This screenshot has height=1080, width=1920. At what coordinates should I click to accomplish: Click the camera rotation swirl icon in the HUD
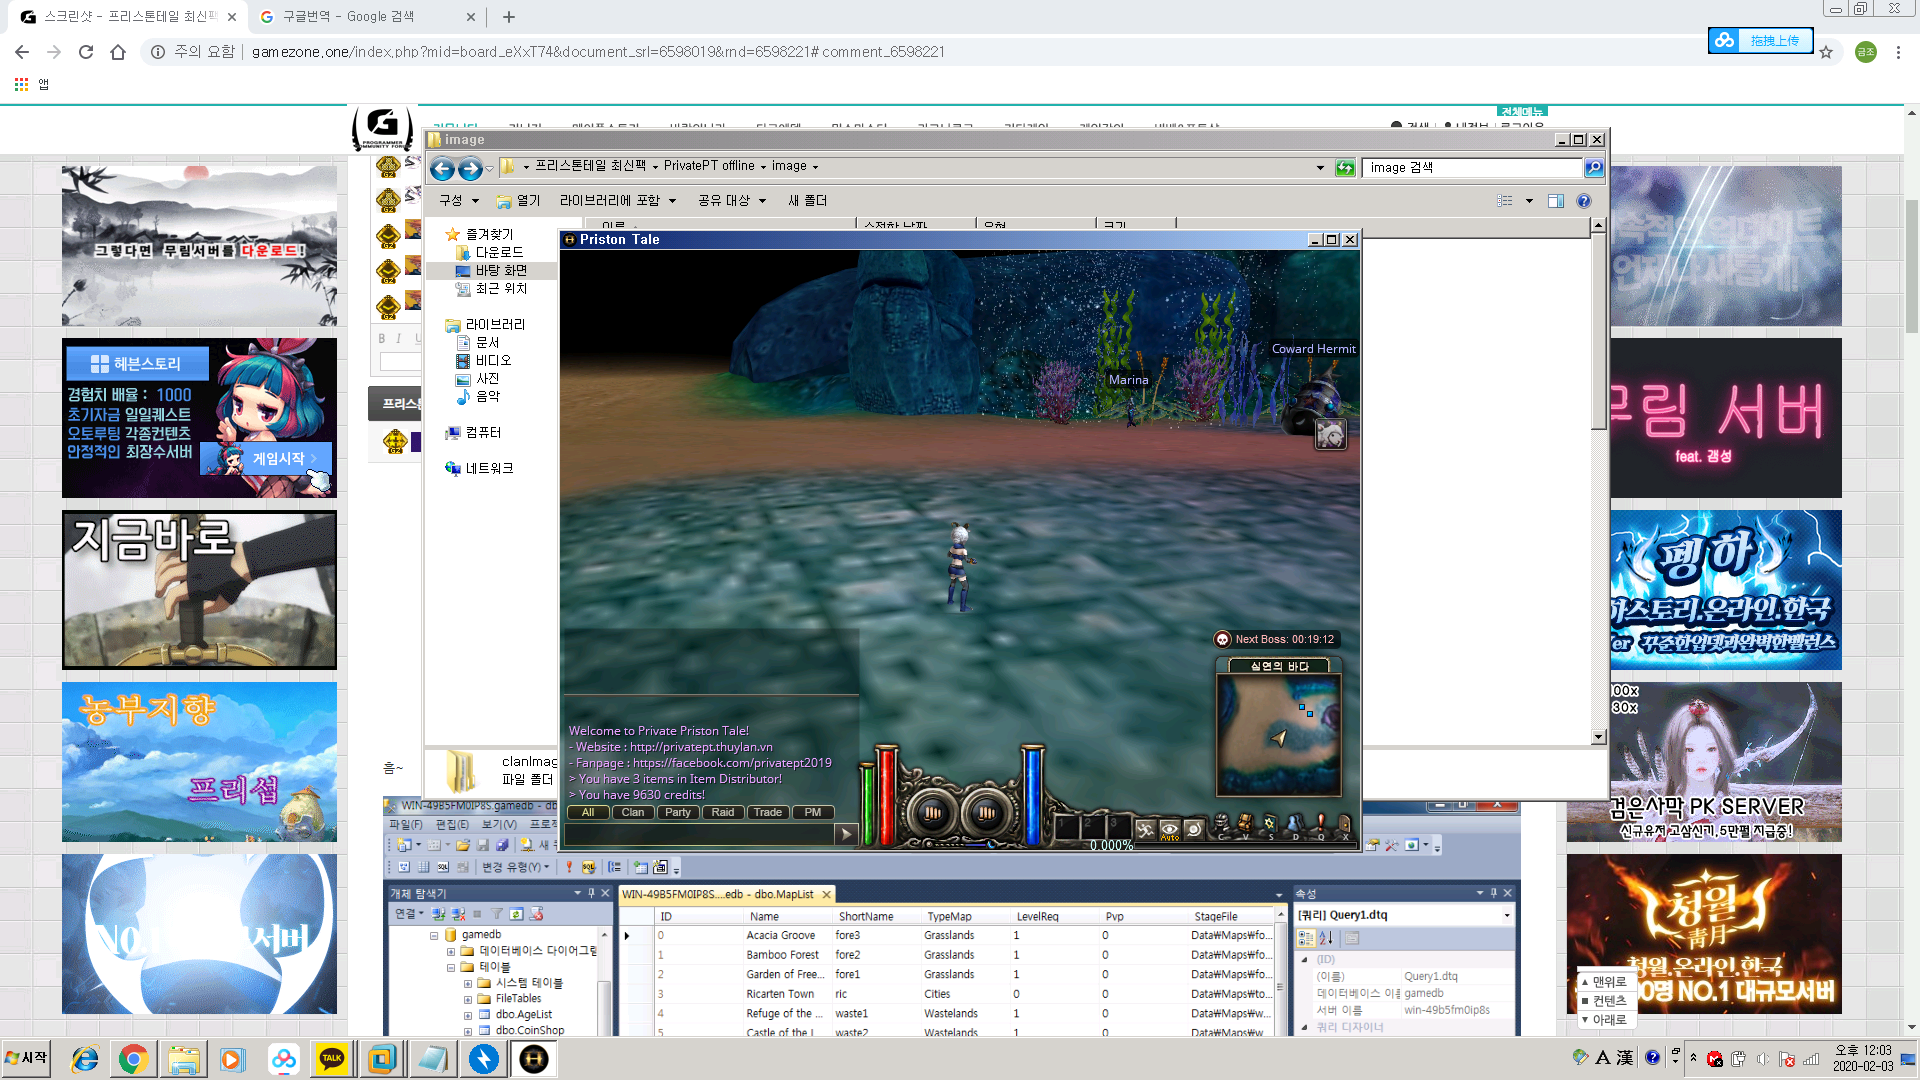[x=1193, y=829]
